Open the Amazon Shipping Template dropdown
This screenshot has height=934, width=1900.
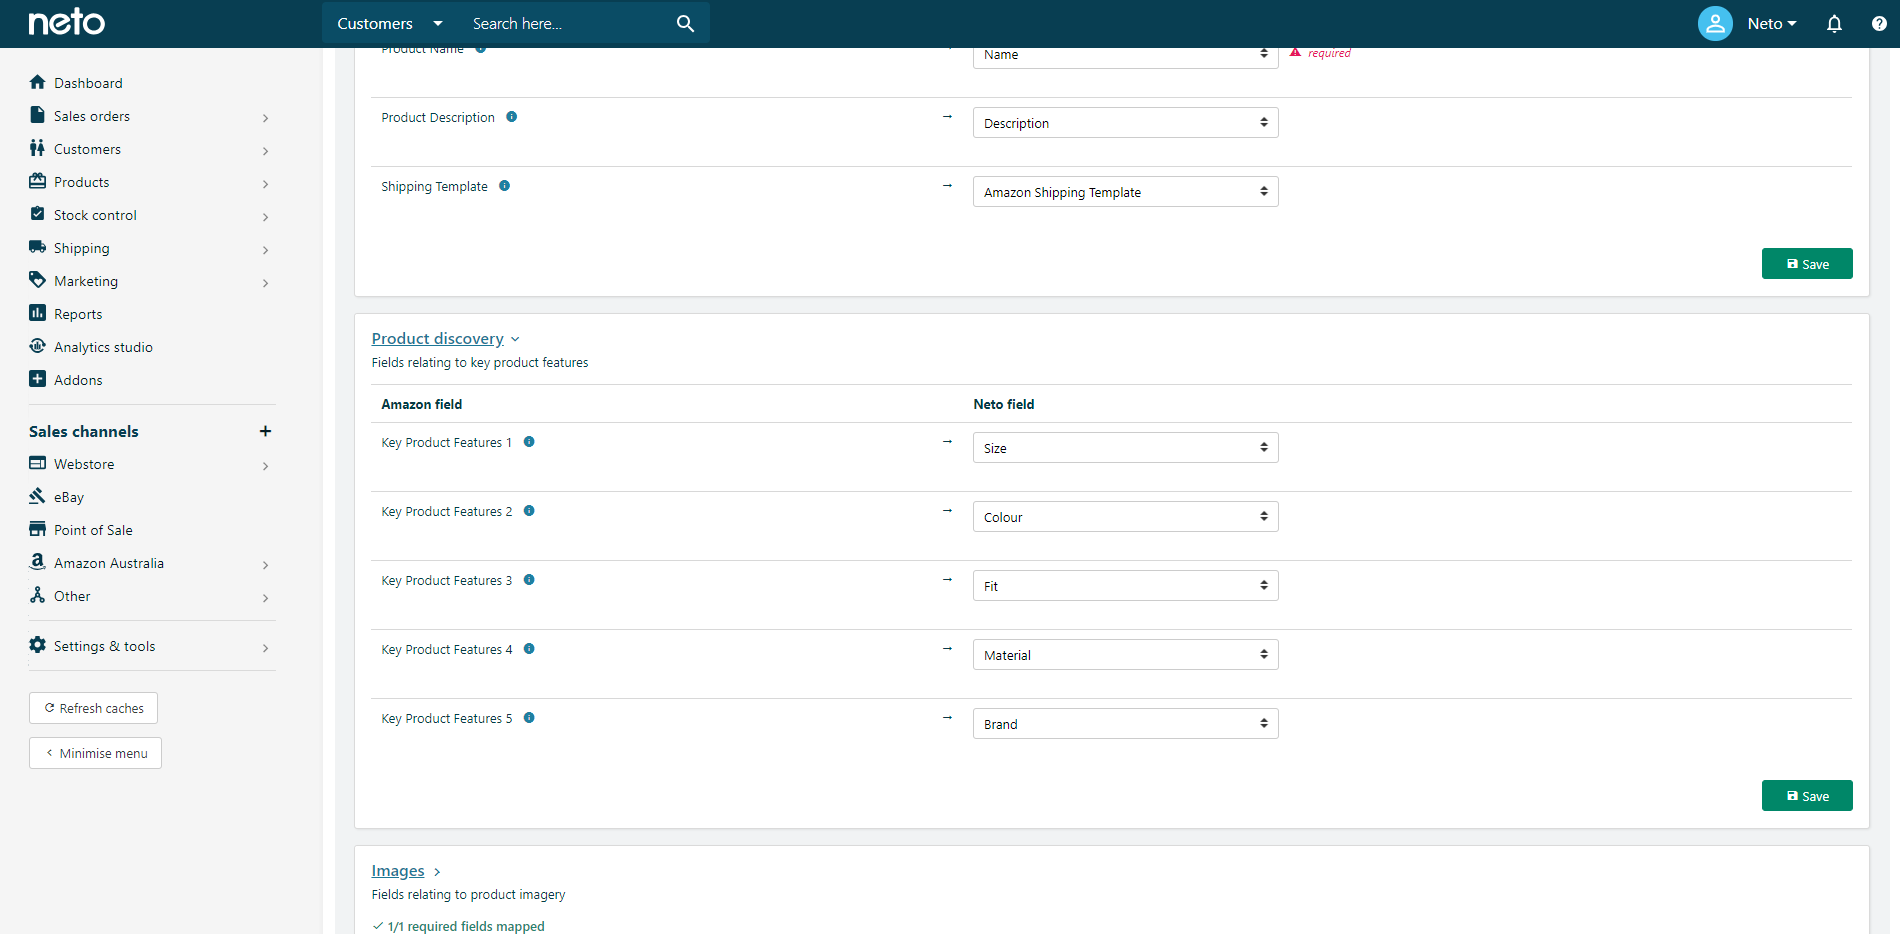click(1125, 192)
